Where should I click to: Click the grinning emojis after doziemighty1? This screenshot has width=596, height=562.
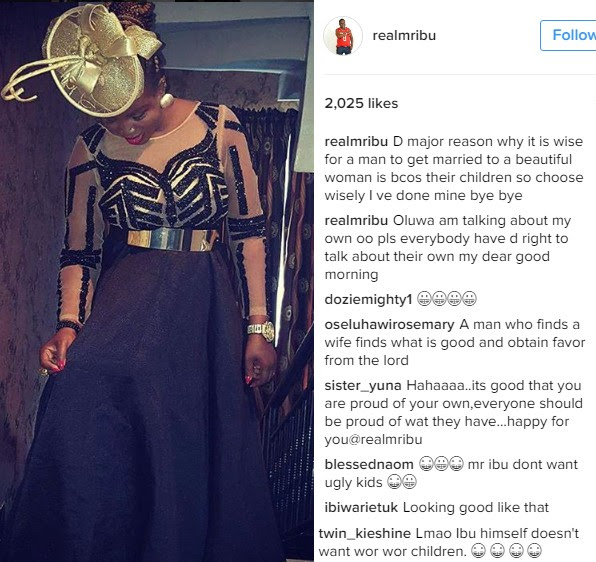pos(447,299)
